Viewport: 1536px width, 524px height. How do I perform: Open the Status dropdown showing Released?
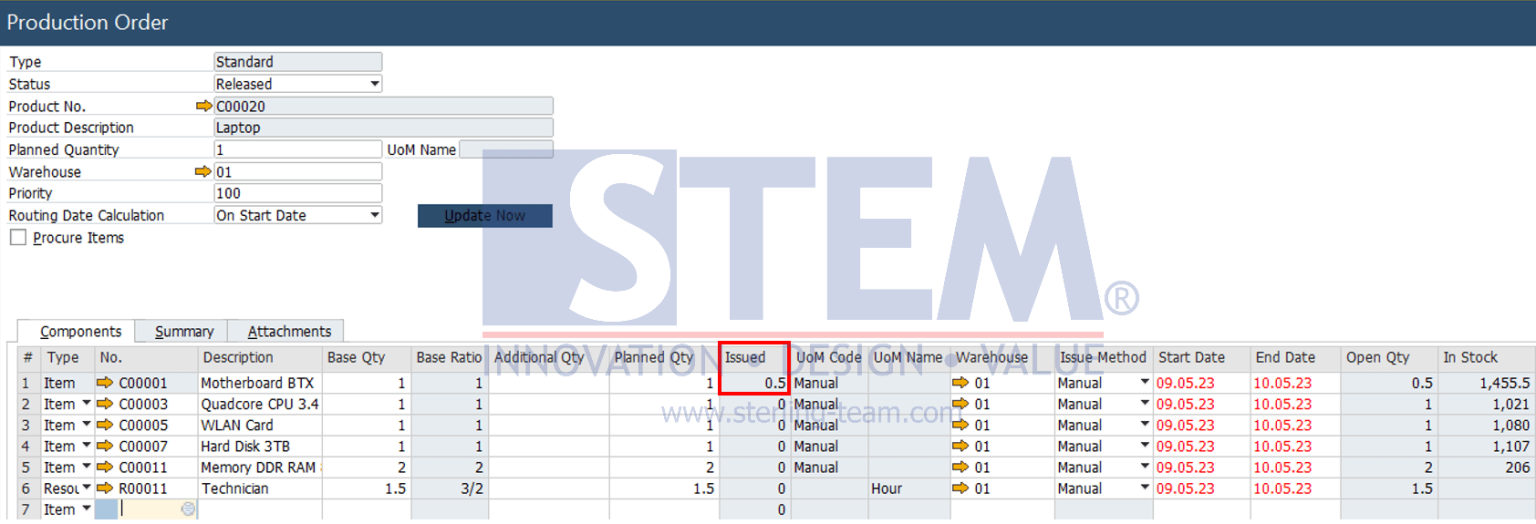(x=374, y=84)
